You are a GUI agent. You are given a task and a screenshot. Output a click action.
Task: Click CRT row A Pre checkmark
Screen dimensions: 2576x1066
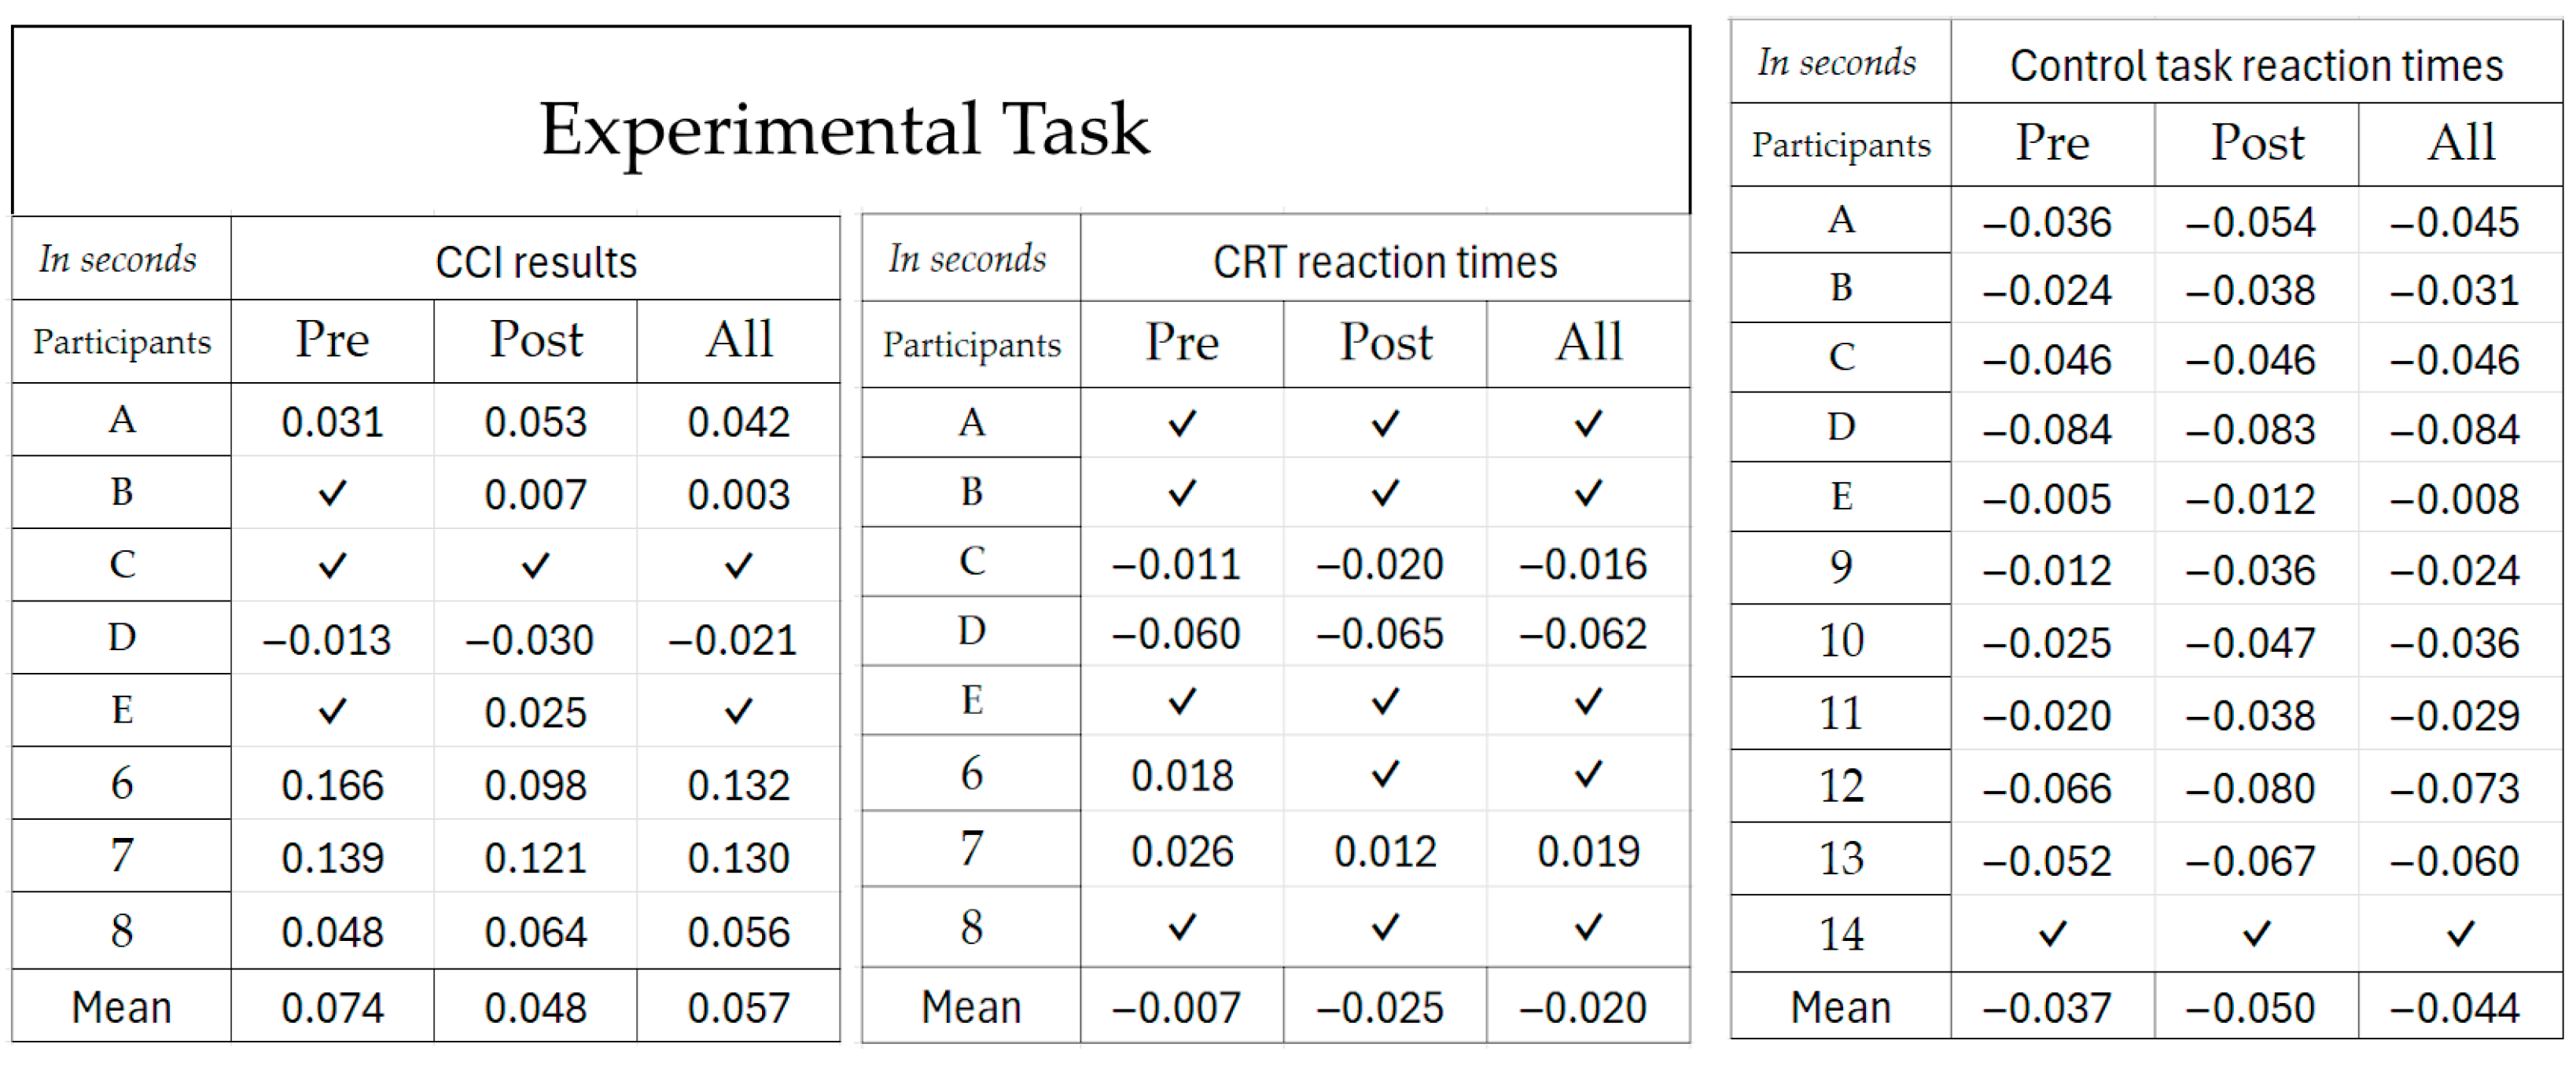click(1182, 424)
